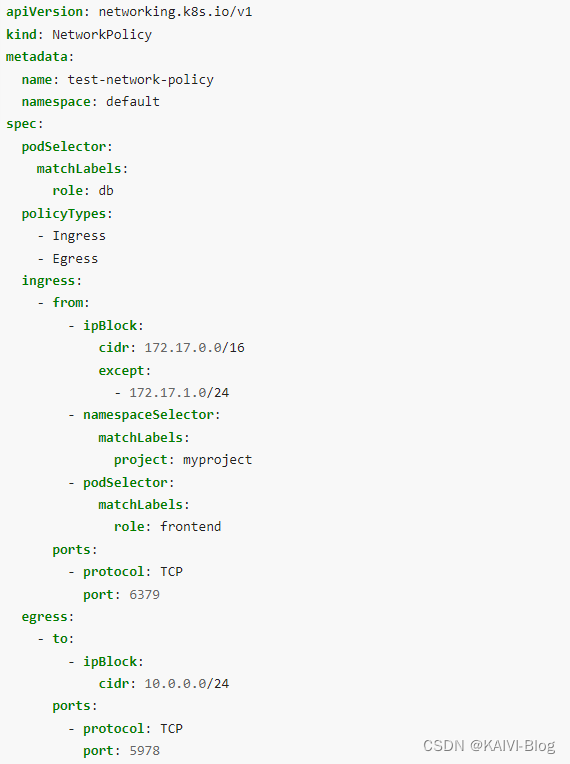Click the CSDN @KAIVI-Blog watermark
This screenshot has width=570, height=764.
click(489, 745)
